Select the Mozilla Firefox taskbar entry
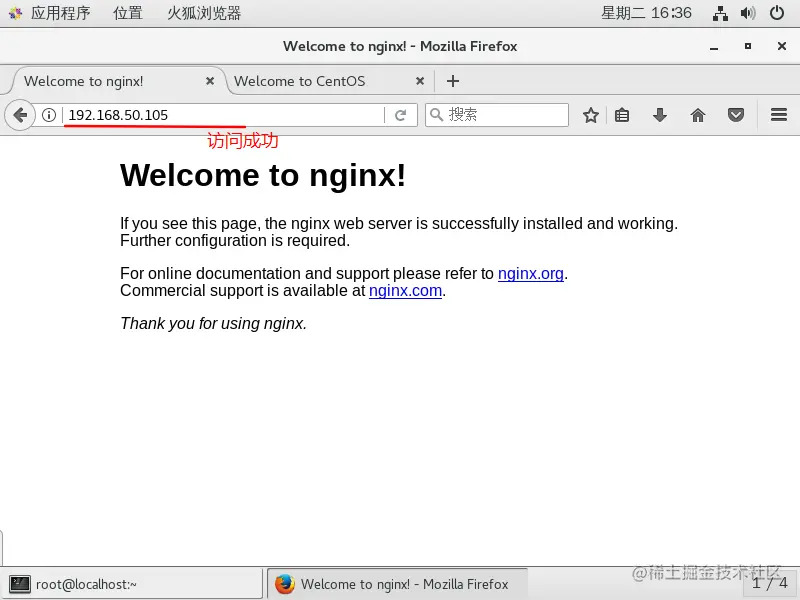The height and width of the screenshot is (600, 800). (397, 584)
